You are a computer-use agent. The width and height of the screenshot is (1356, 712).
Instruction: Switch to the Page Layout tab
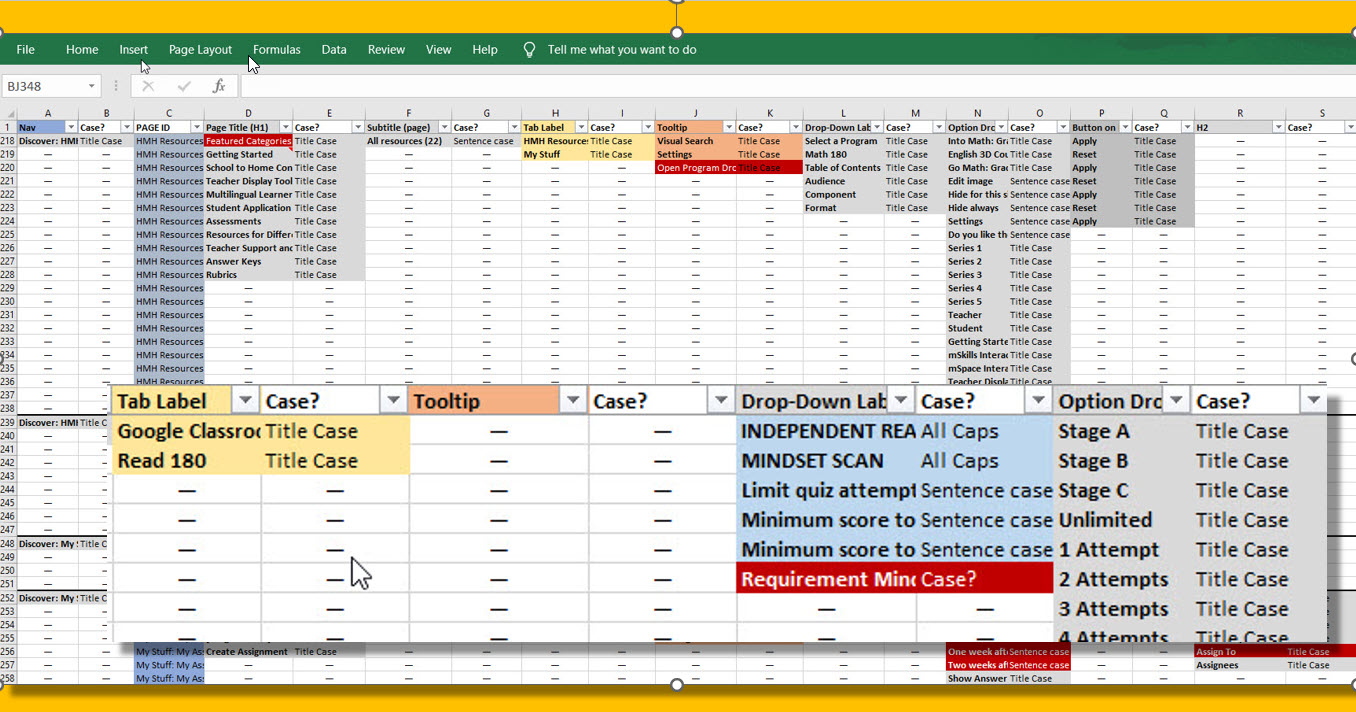point(200,50)
